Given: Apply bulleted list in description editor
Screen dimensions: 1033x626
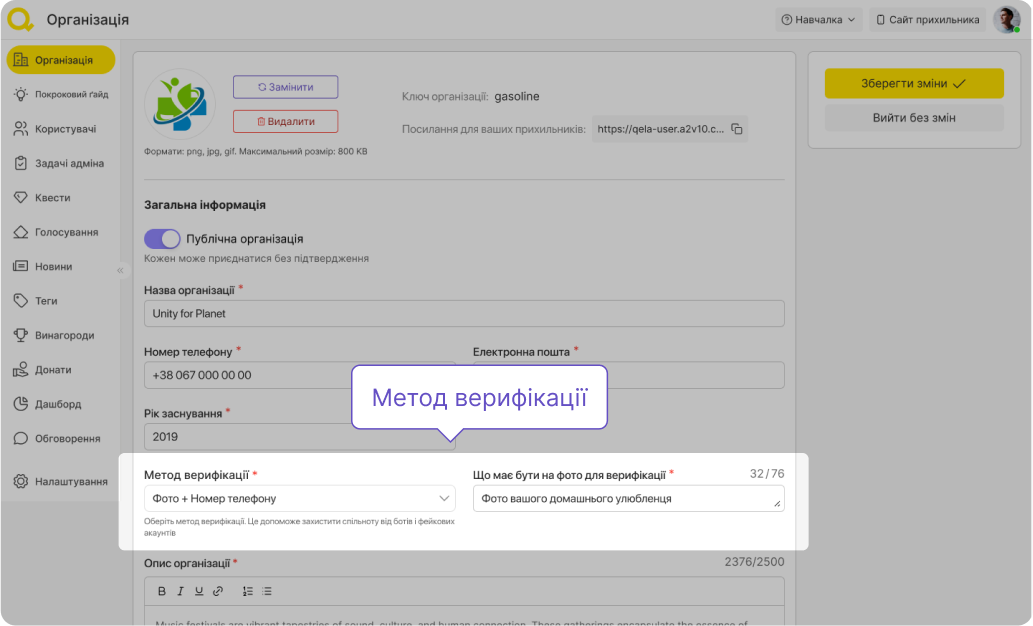Looking at the screenshot, I should point(267,591).
